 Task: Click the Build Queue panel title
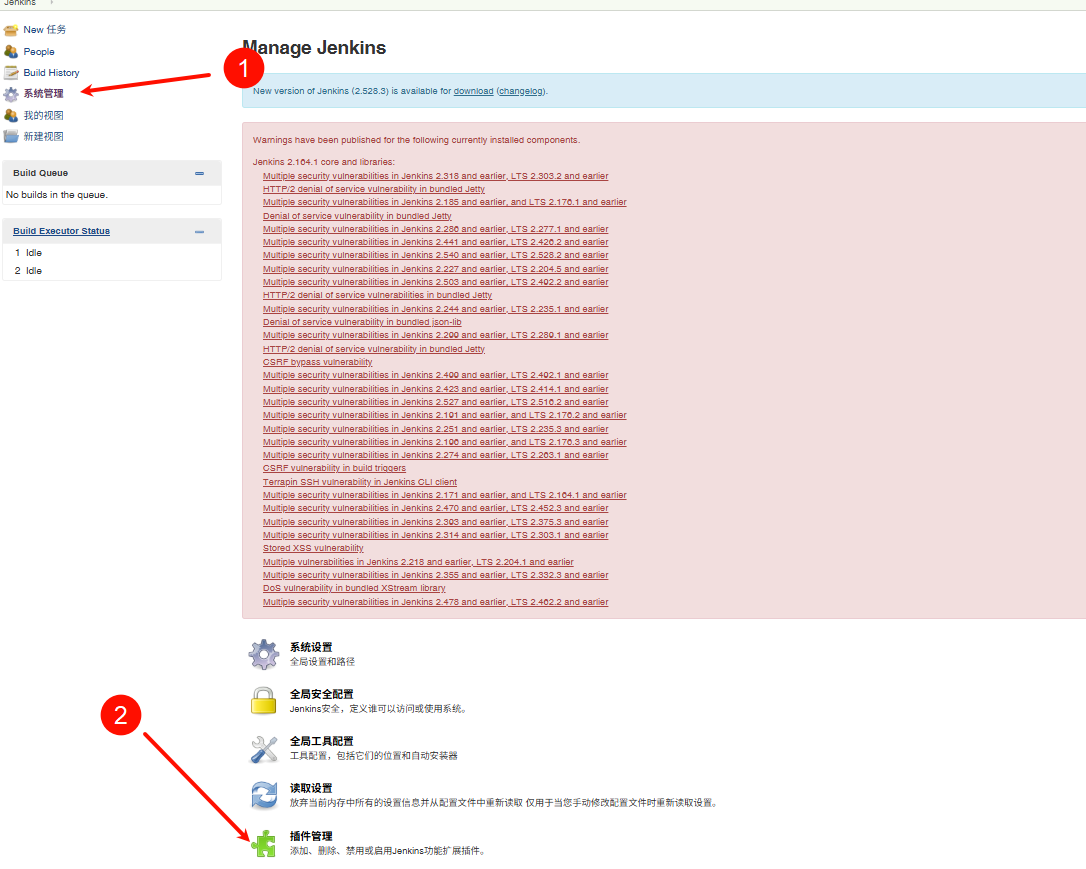tap(40, 173)
